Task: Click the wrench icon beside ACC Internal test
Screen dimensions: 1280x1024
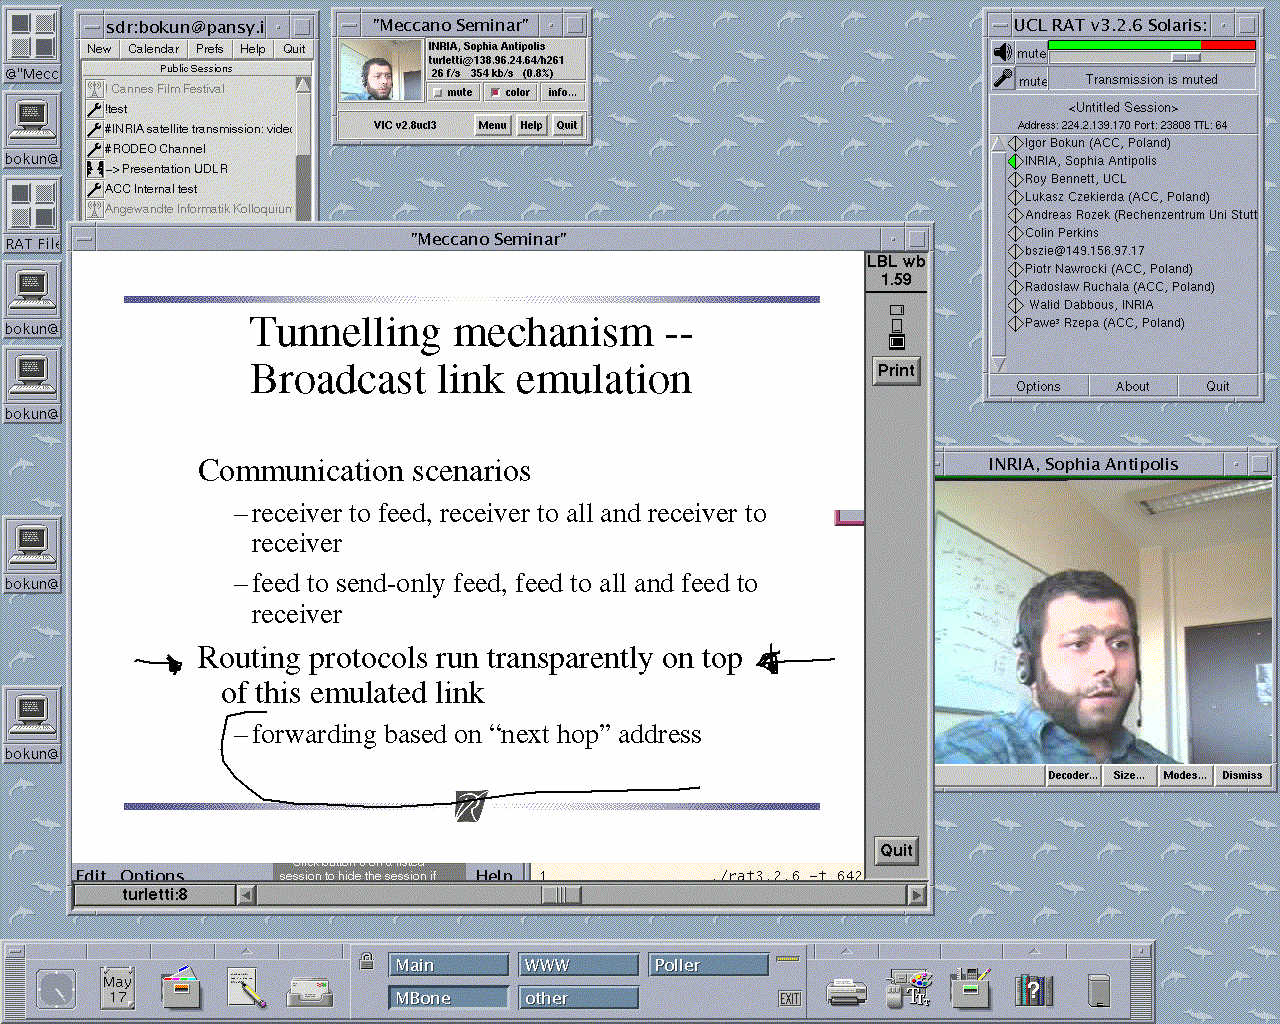Action: (x=95, y=189)
